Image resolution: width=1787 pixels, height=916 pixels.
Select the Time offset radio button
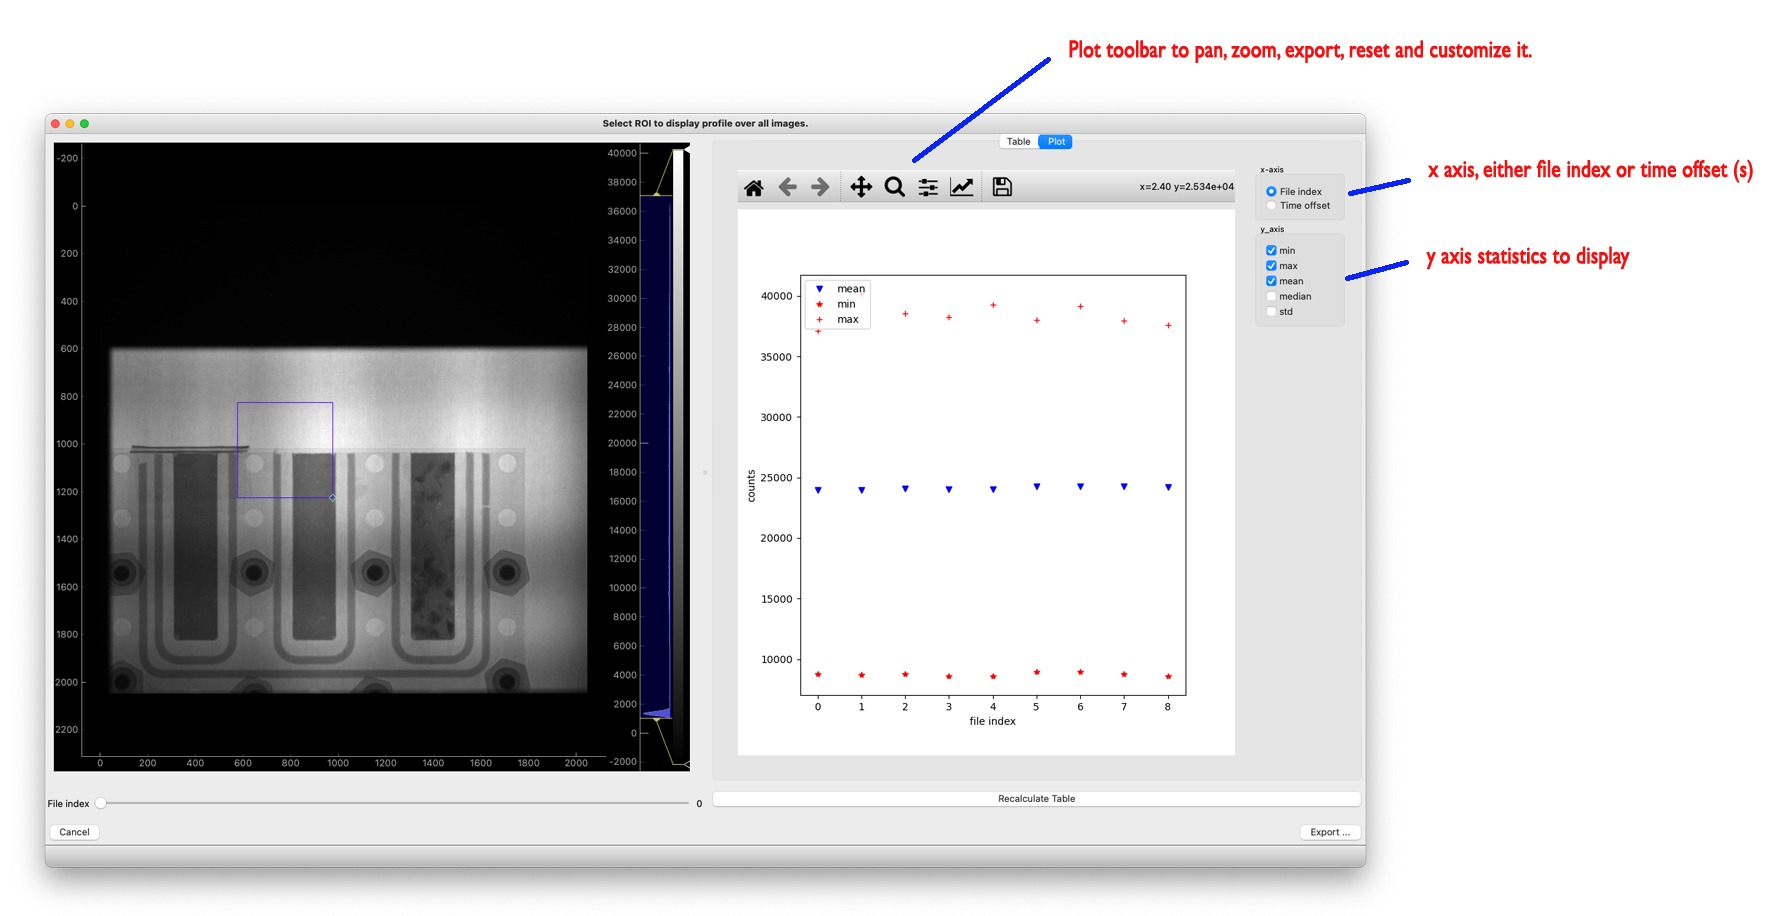(1271, 206)
